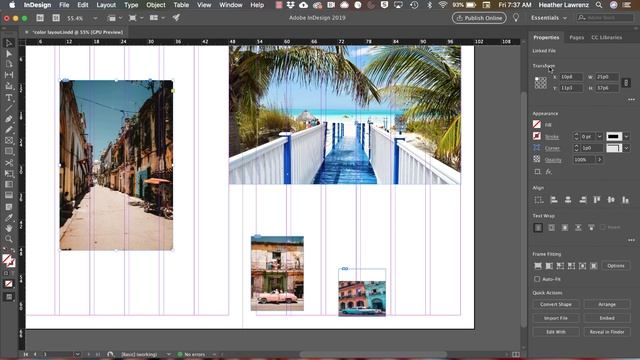Click Fit content proportionally icon

549,266
